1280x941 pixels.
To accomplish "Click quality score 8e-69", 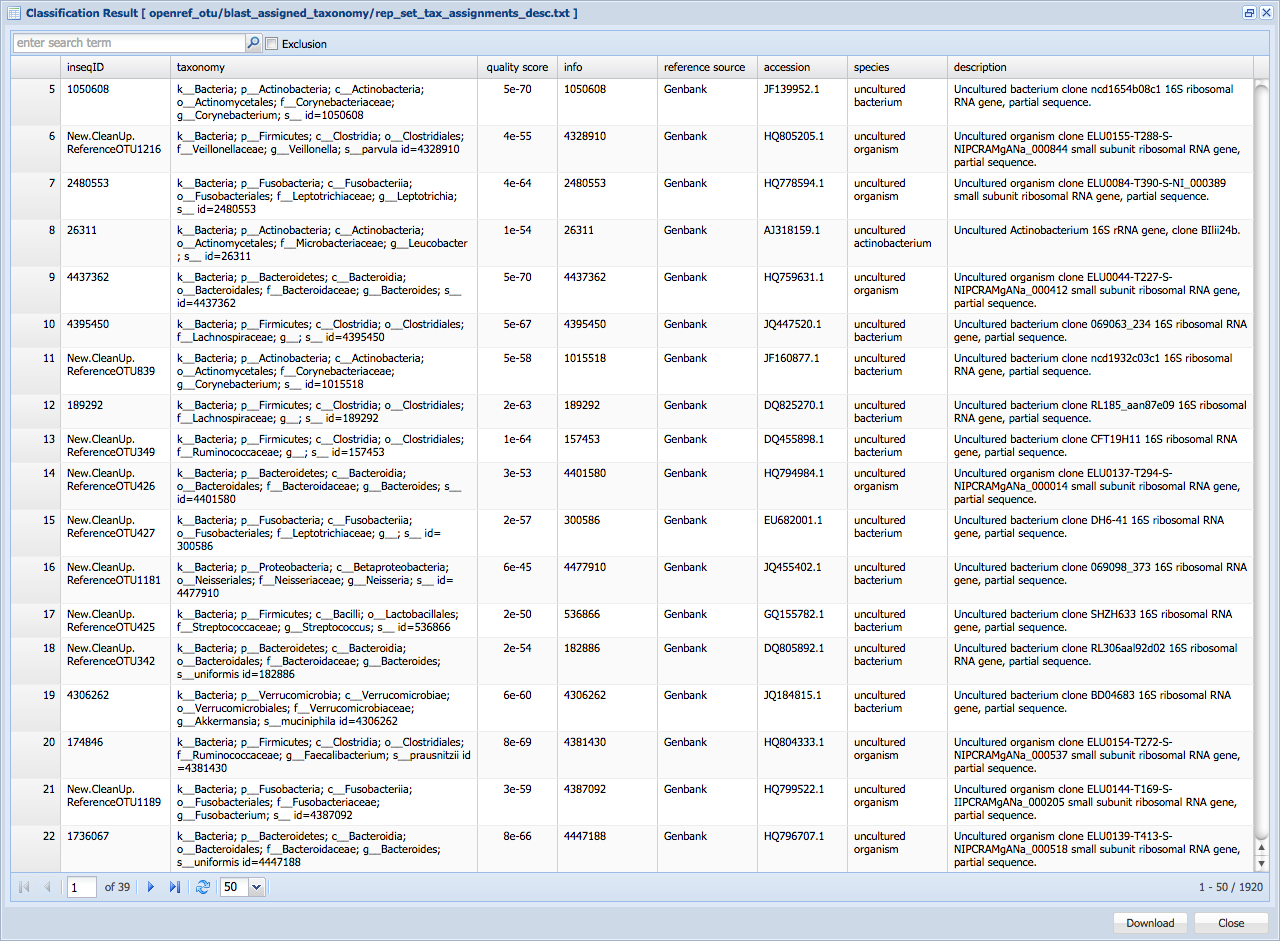I will click(518, 742).
